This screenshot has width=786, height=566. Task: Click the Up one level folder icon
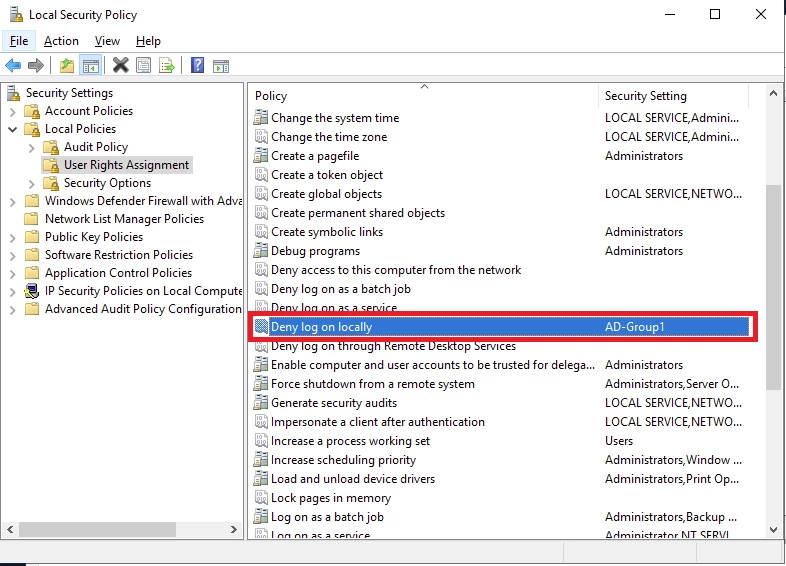[67, 66]
